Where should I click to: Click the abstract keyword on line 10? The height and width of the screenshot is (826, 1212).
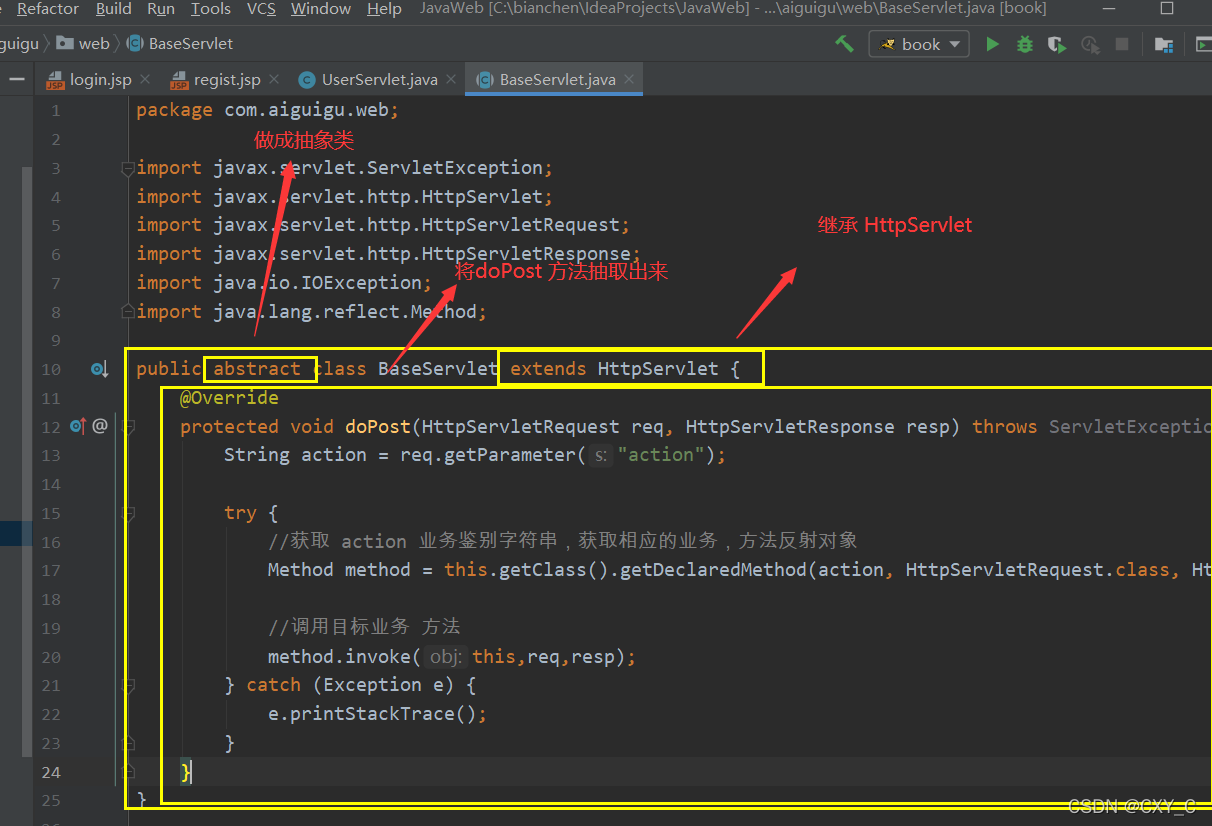(257, 369)
